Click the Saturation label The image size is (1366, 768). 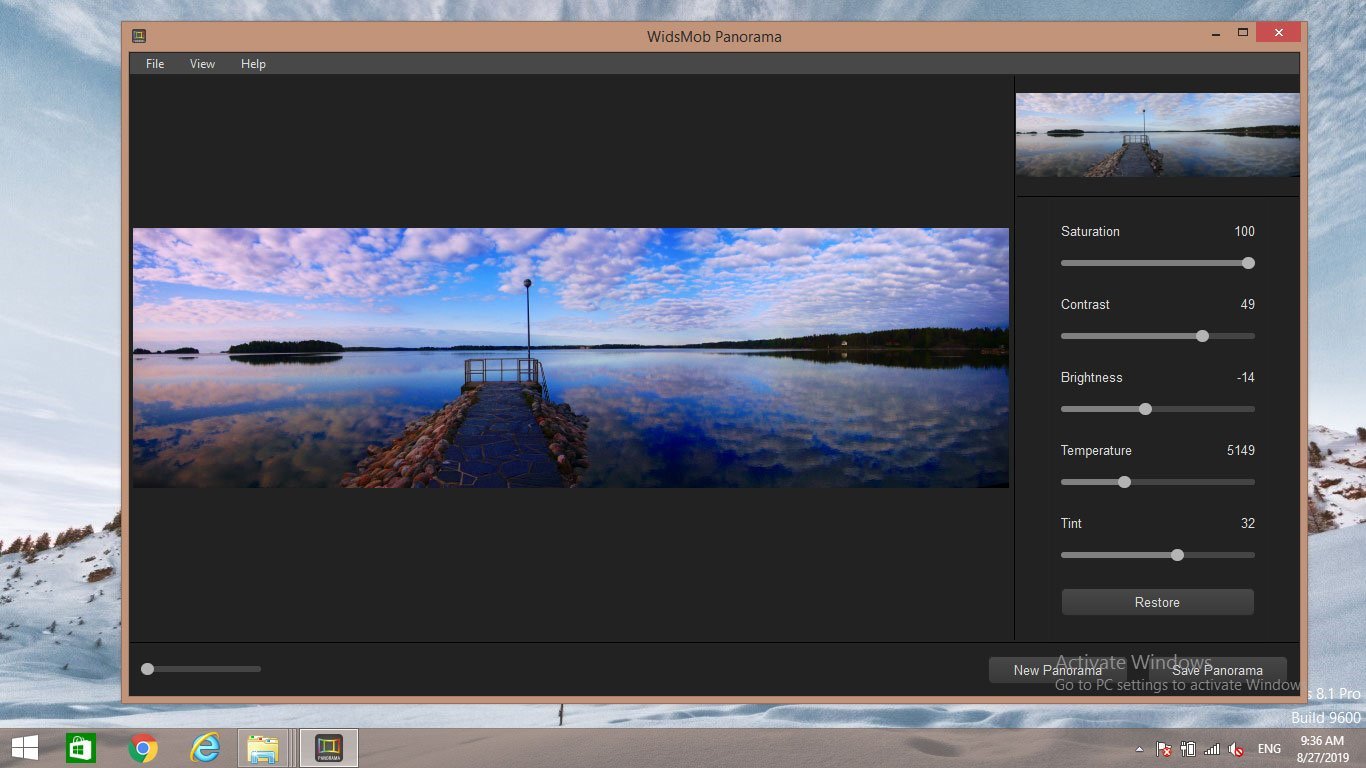click(x=1090, y=231)
